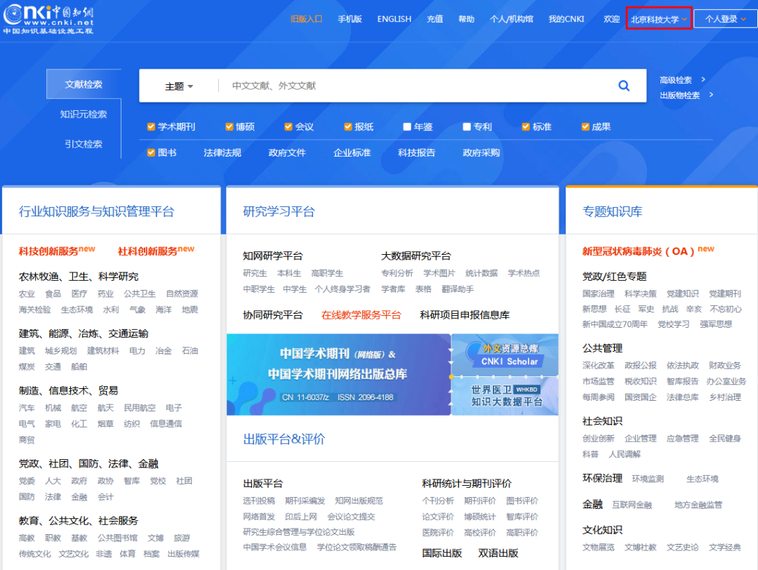The width and height of the screenshot is (758, 570).
Task: Uncheck the 会议 checkbox
Action: click(x=288, y=127)
